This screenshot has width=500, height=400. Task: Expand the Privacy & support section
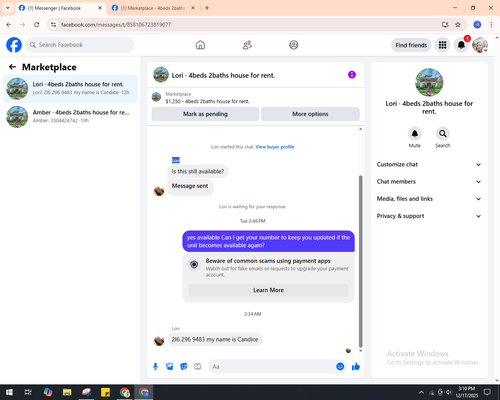click(x=429, y=216)
